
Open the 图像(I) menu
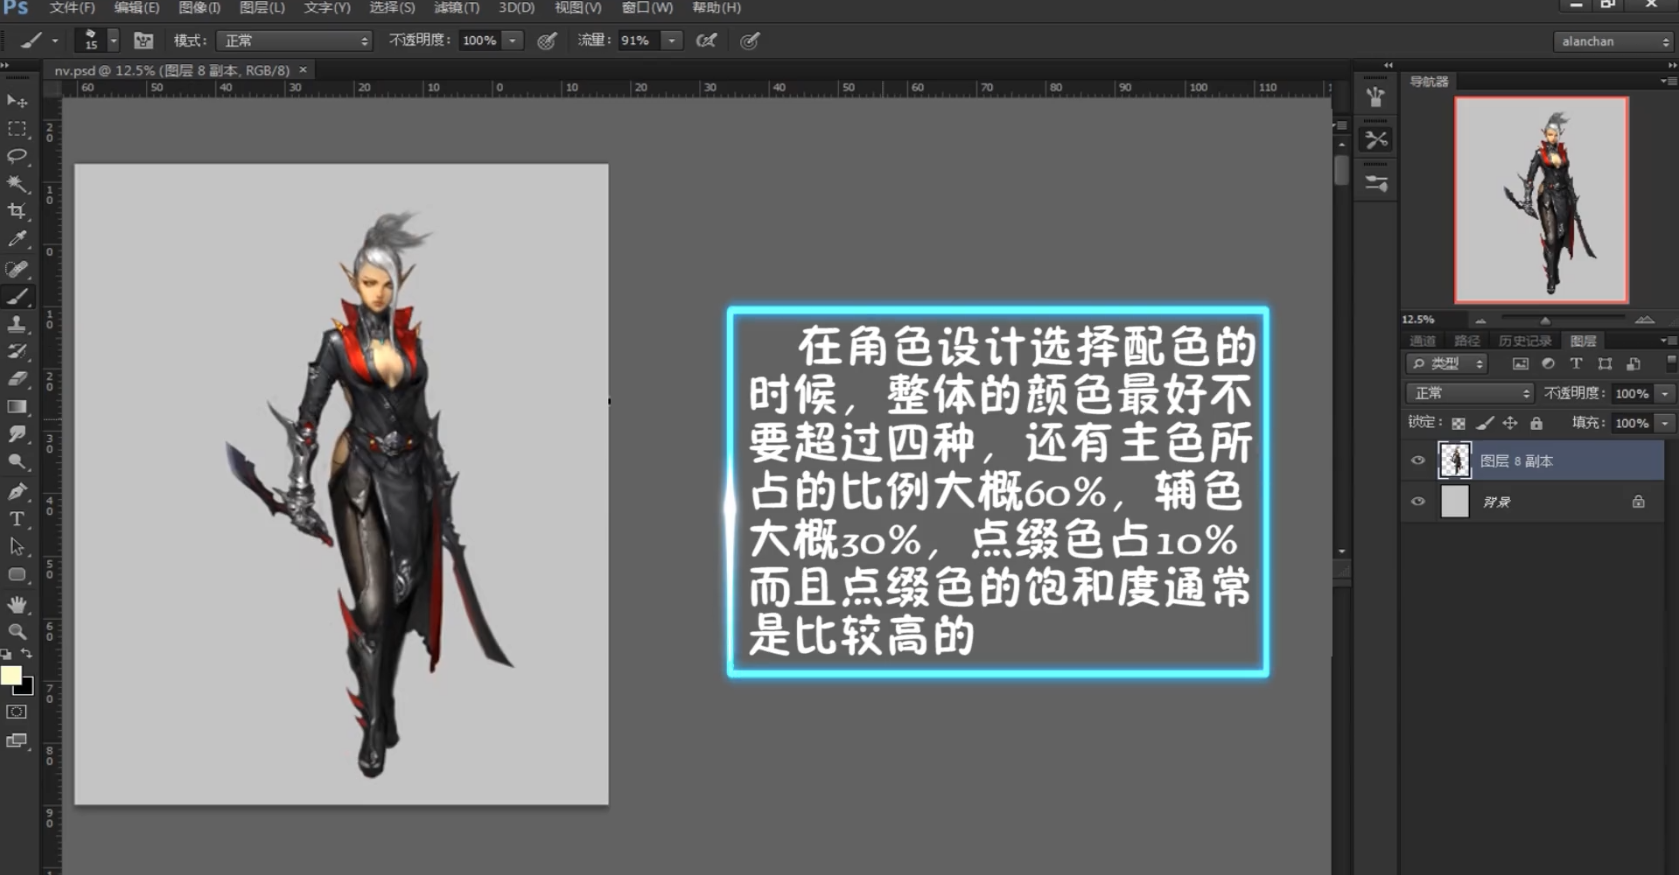[x=199, y=8]
